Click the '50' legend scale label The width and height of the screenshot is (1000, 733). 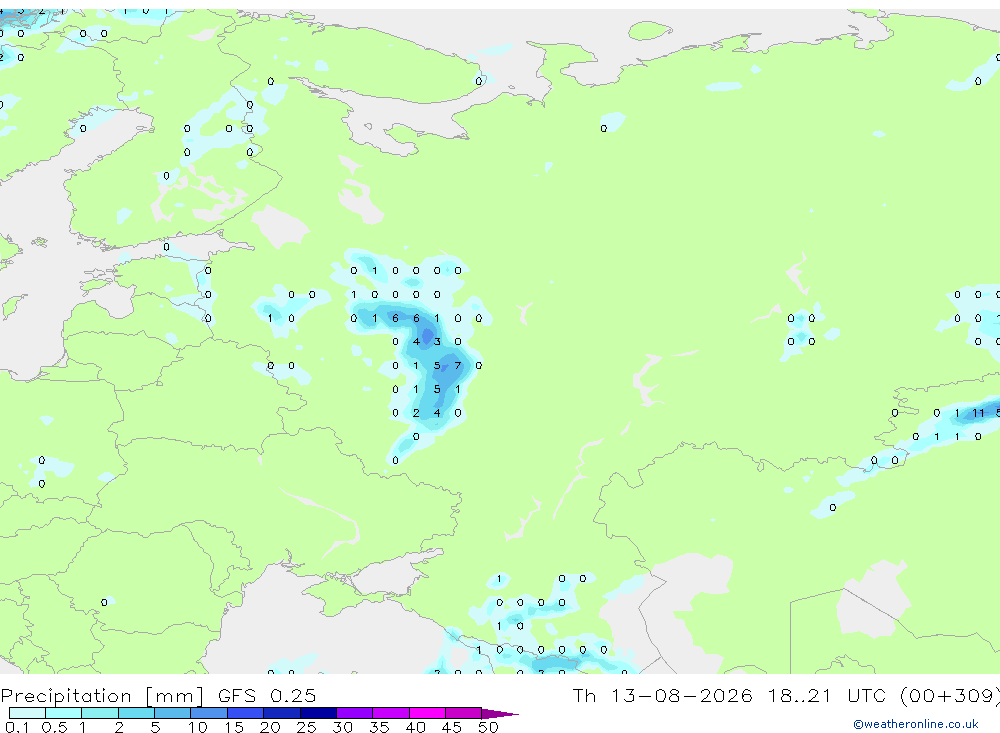[x=488, y=727]
